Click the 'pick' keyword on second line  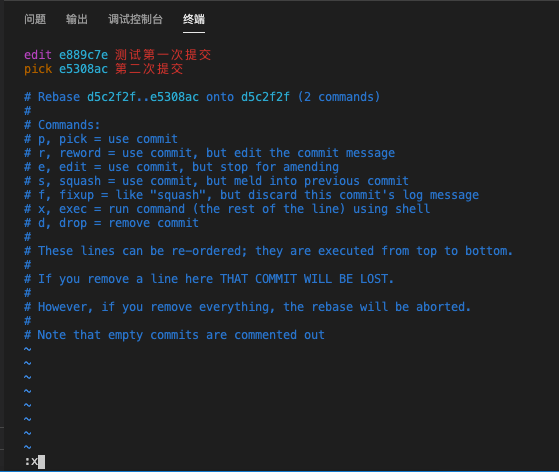pyautogui.click(x=38, y=69)
